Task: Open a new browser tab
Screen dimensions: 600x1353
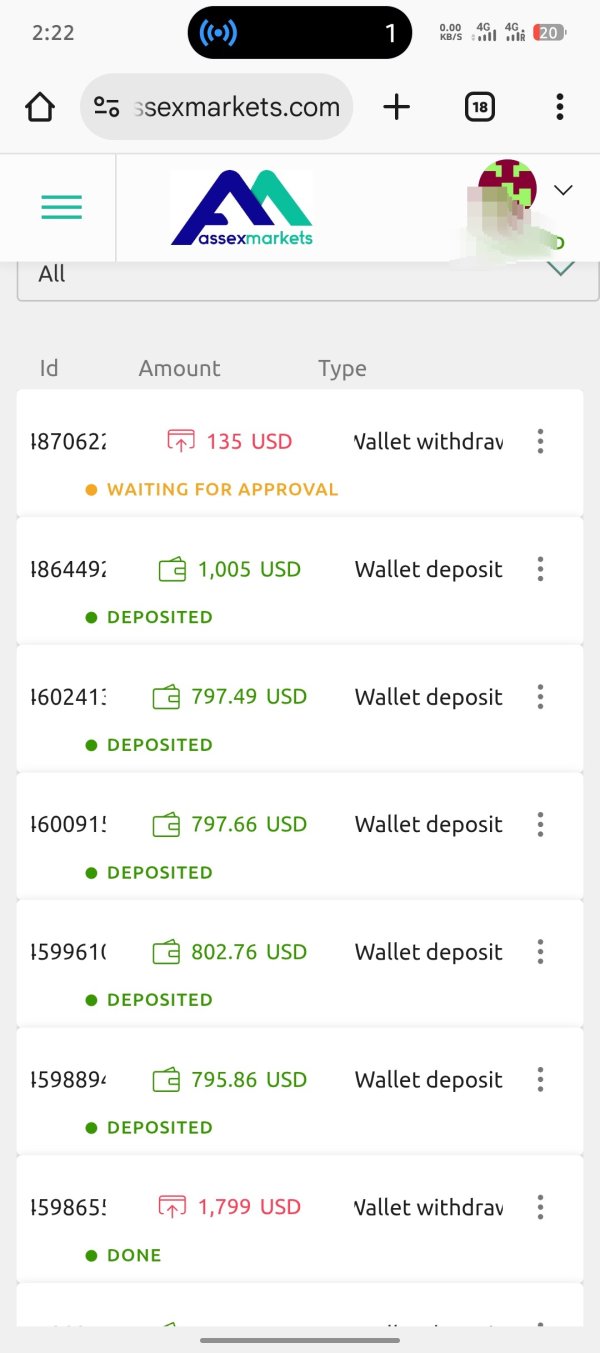Action: pyautogui.click(x=397, y=107)
